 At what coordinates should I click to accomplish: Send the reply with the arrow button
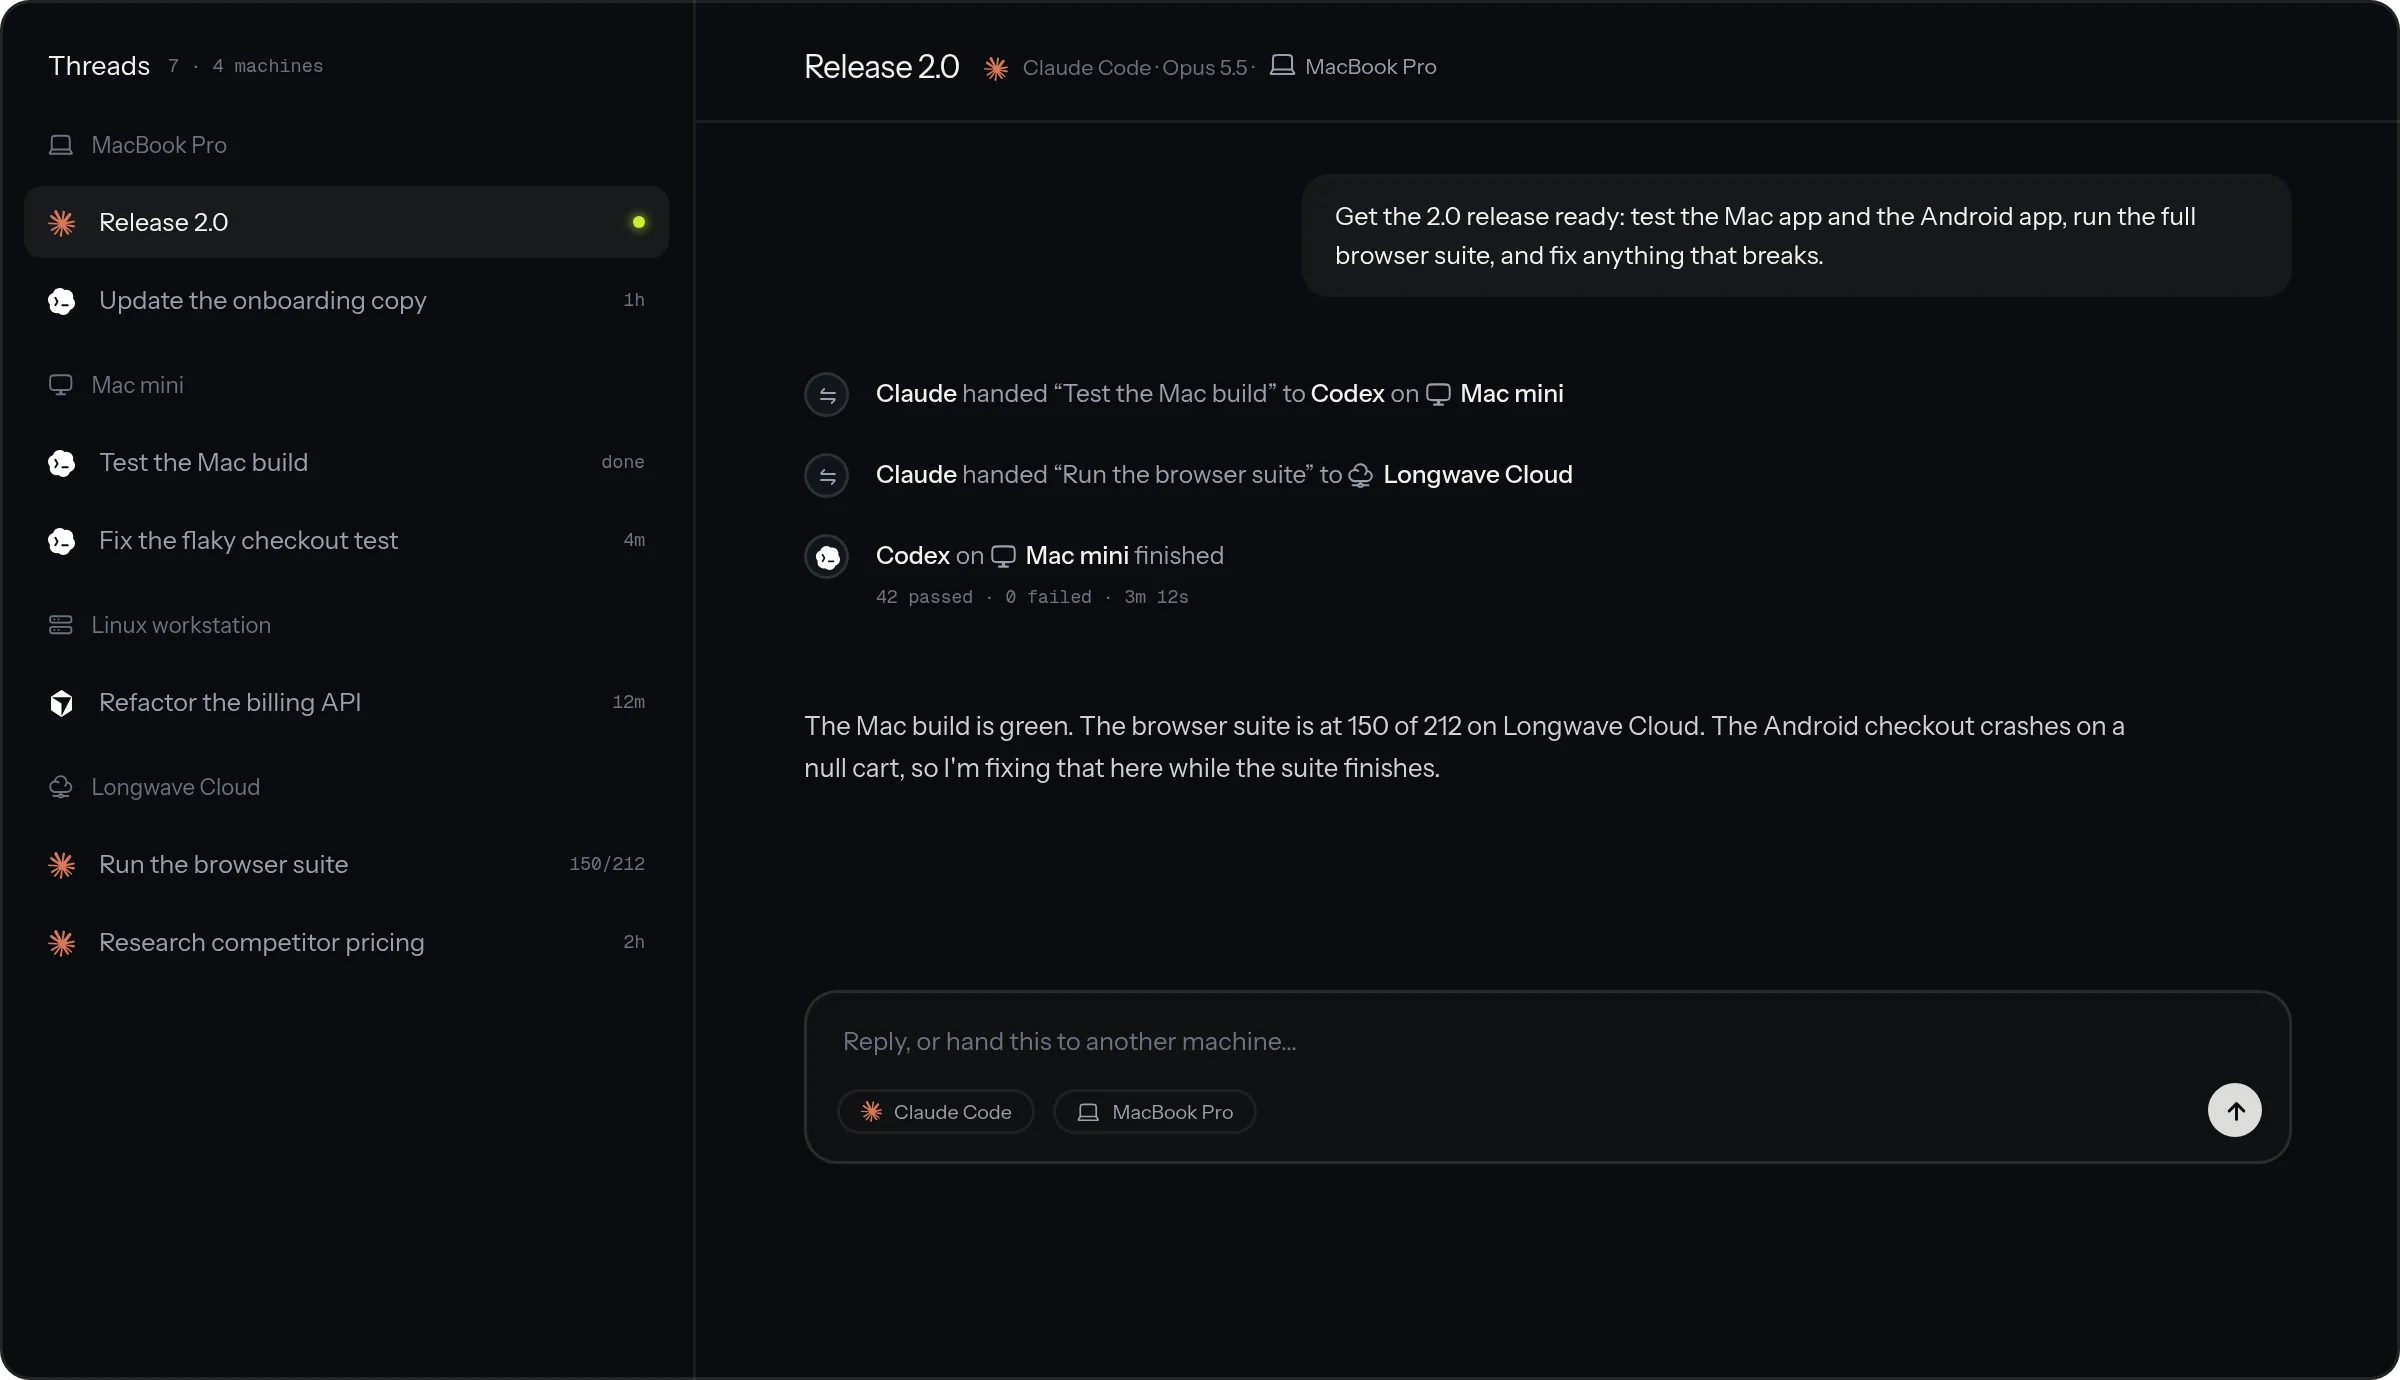(x=2235, y=1110)
